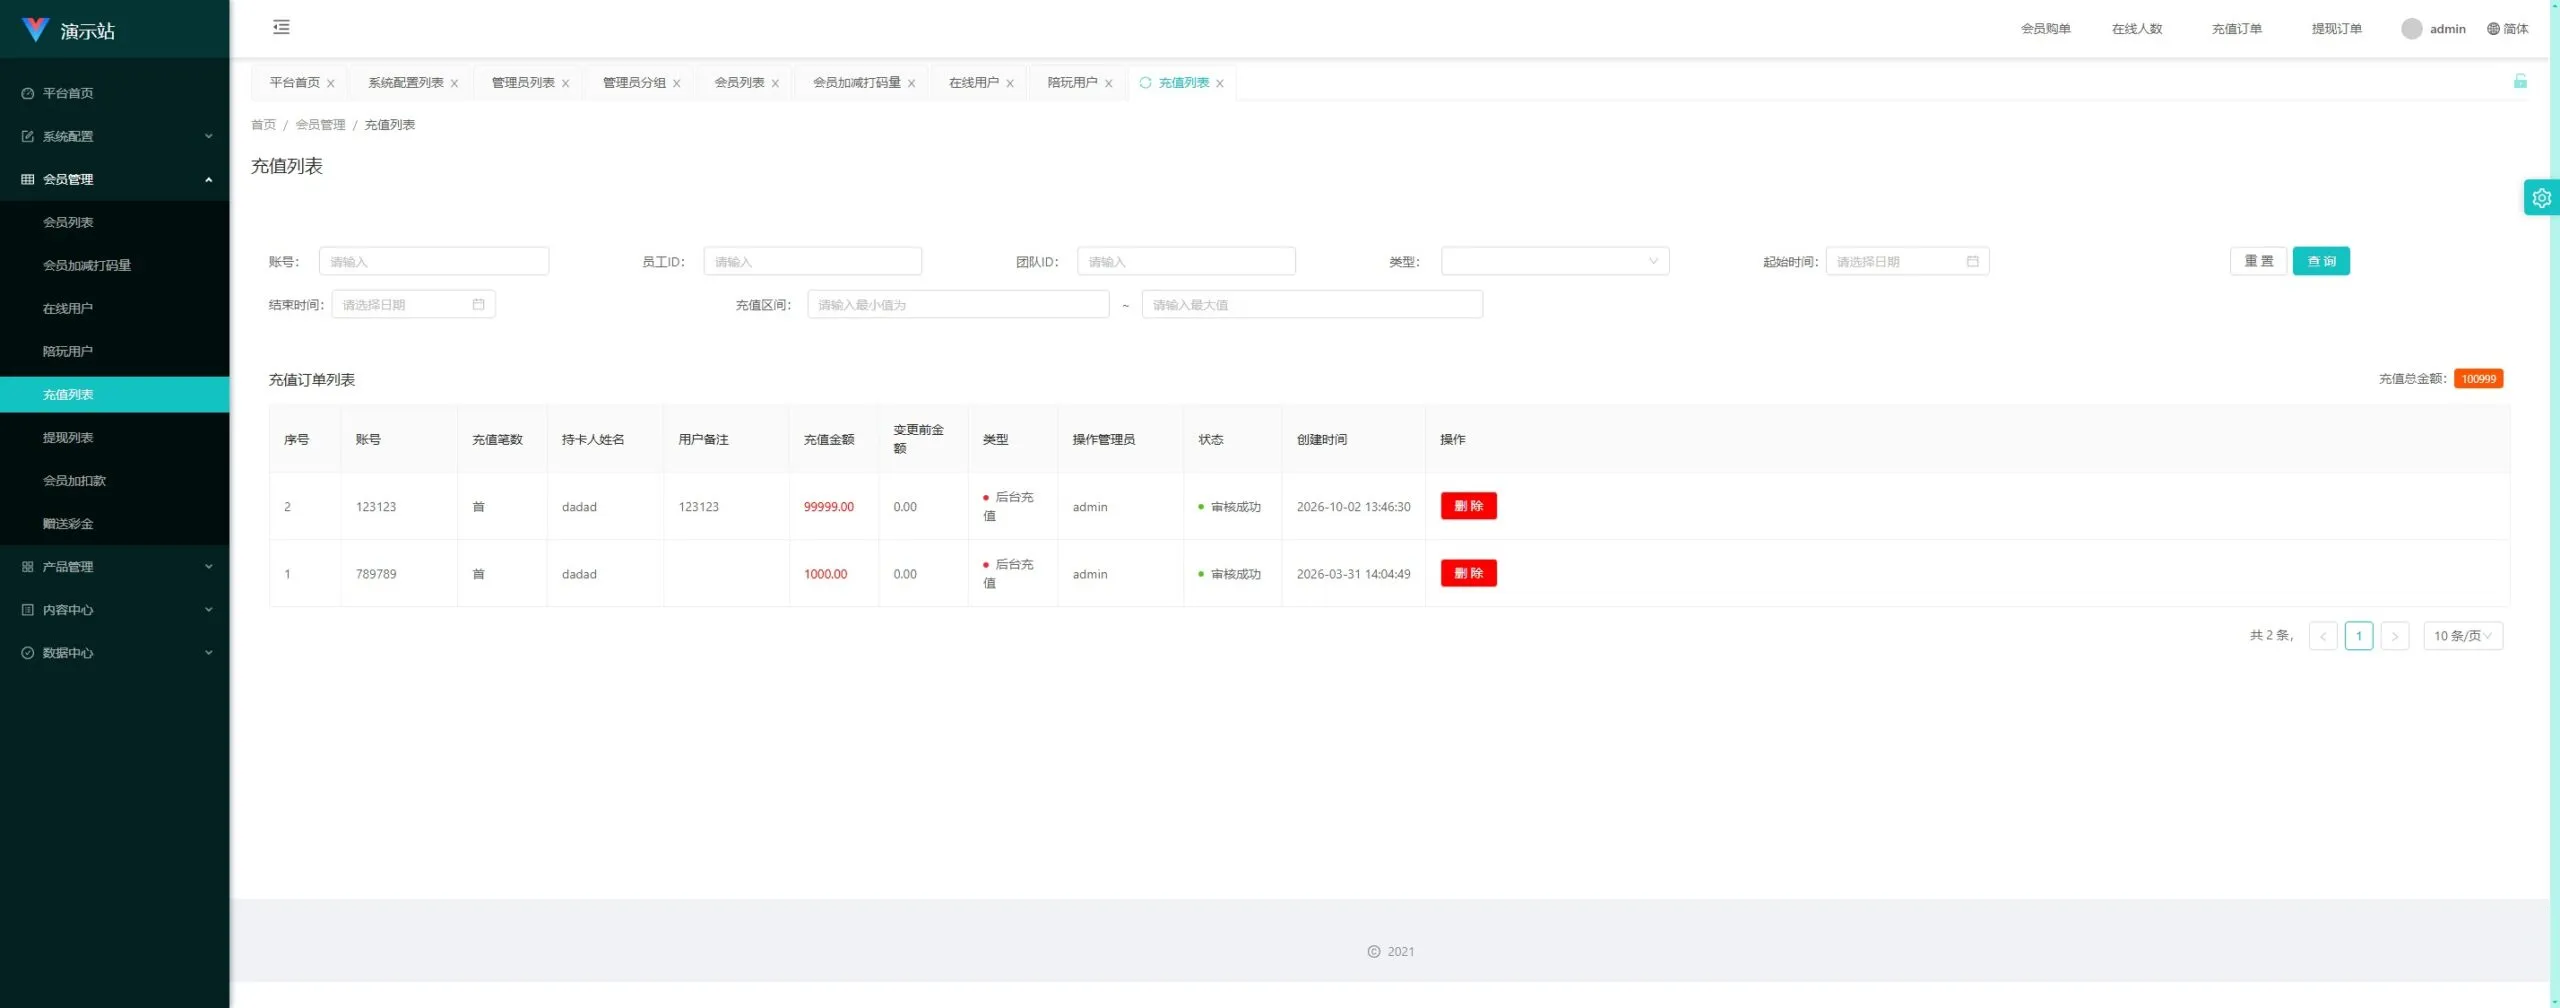Close the 管理员列表 tab
Viewport: 2560px width, 1008px height.
click(565, 84)
